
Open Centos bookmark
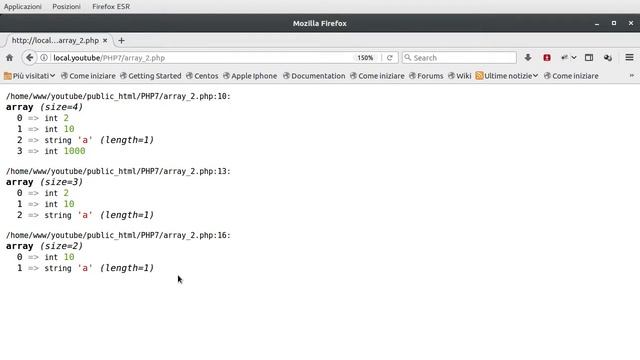pyautogui.click(x=202, y=76)
